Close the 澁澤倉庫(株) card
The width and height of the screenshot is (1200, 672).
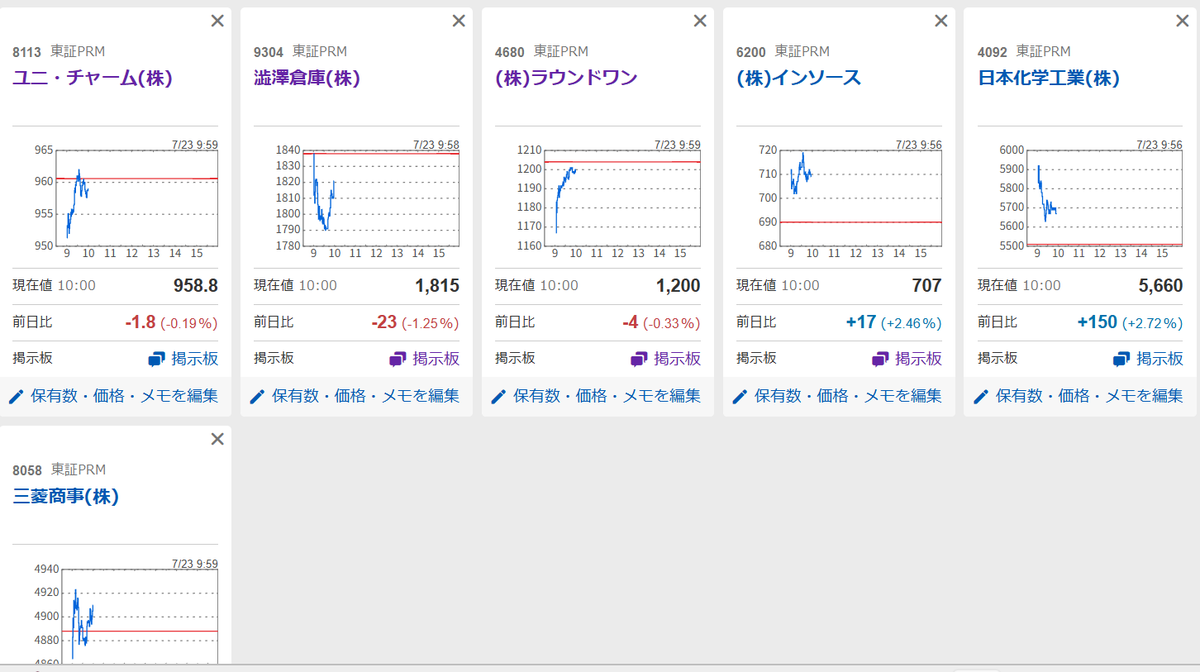(x=459, y=21)
